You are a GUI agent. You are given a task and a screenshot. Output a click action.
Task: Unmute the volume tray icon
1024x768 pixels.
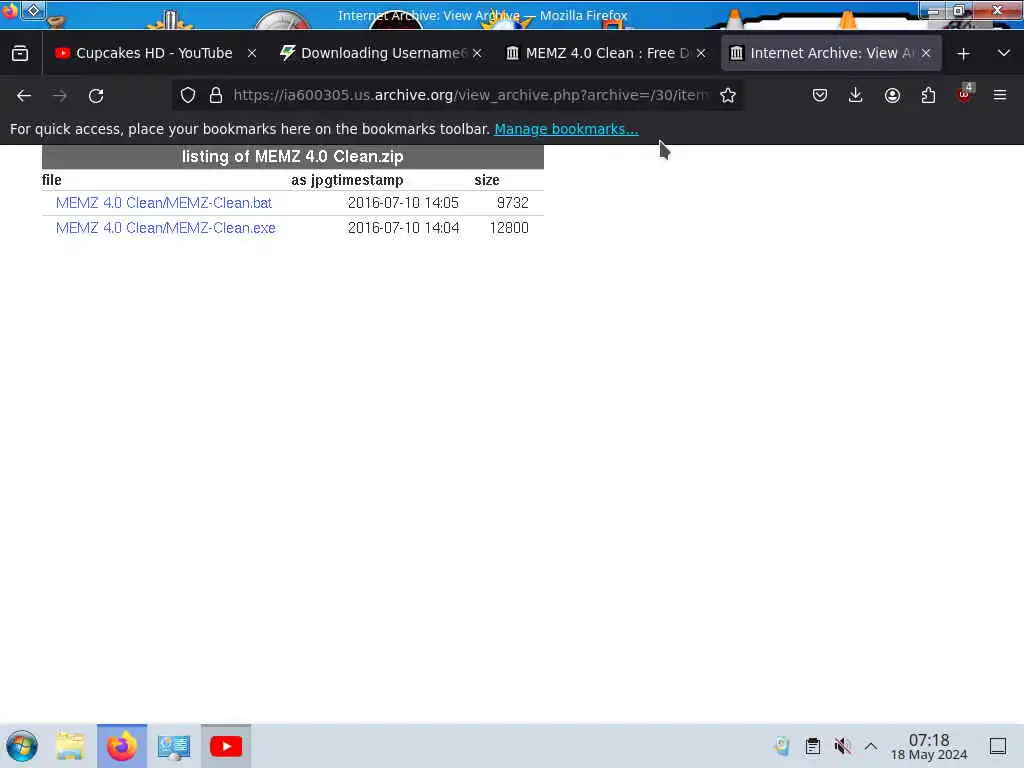coord(842,746)
